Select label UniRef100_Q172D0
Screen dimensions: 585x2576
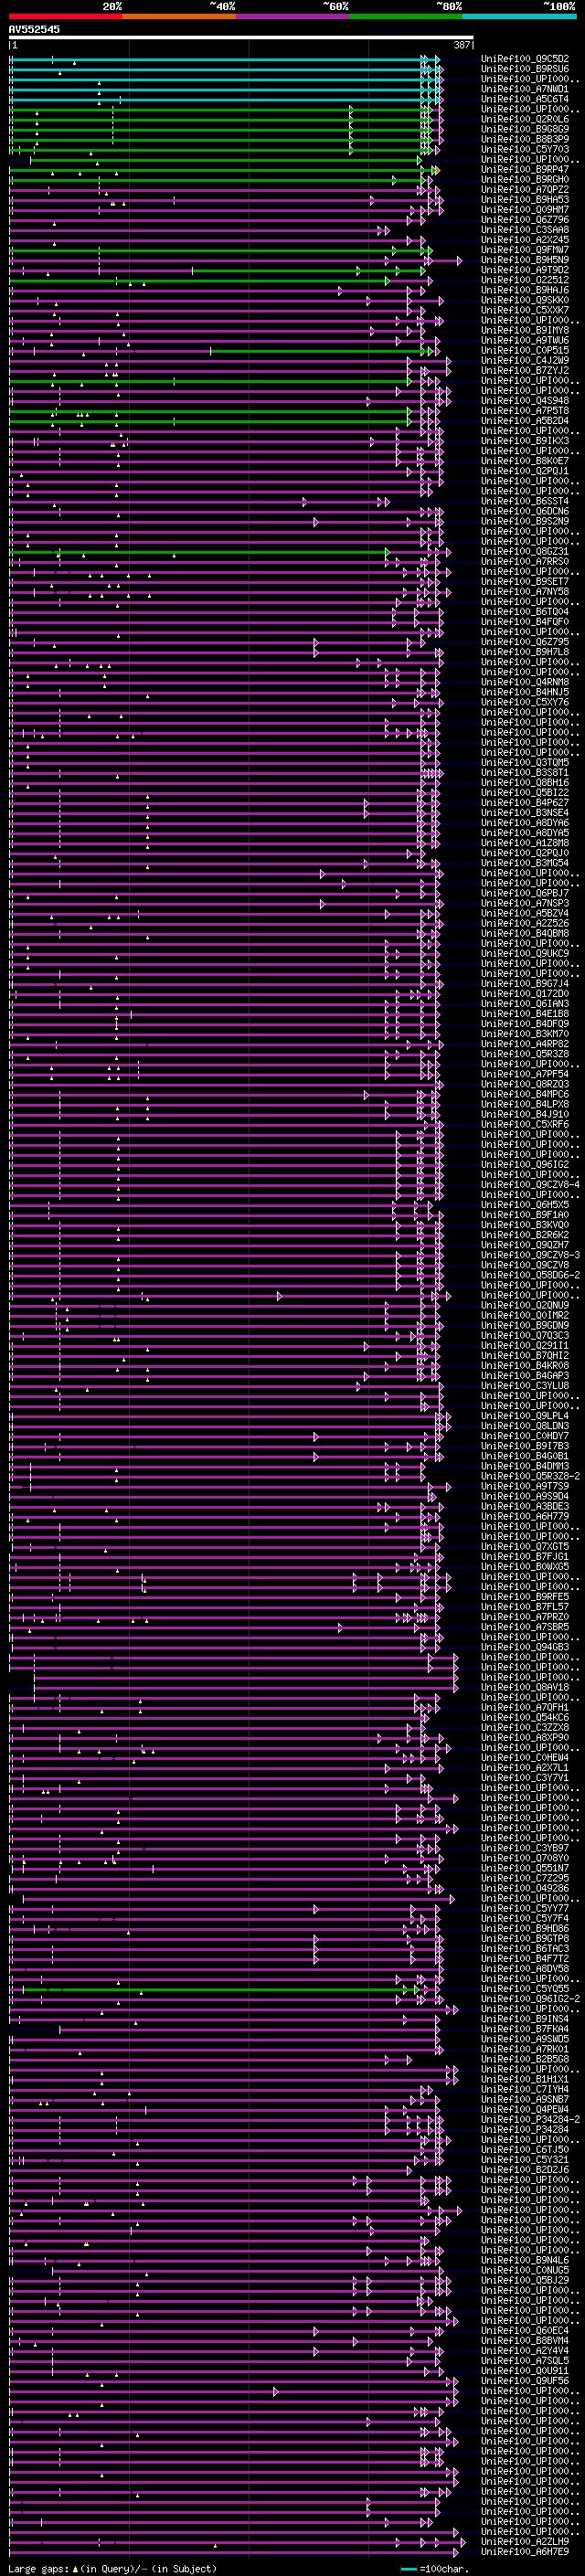525,994
